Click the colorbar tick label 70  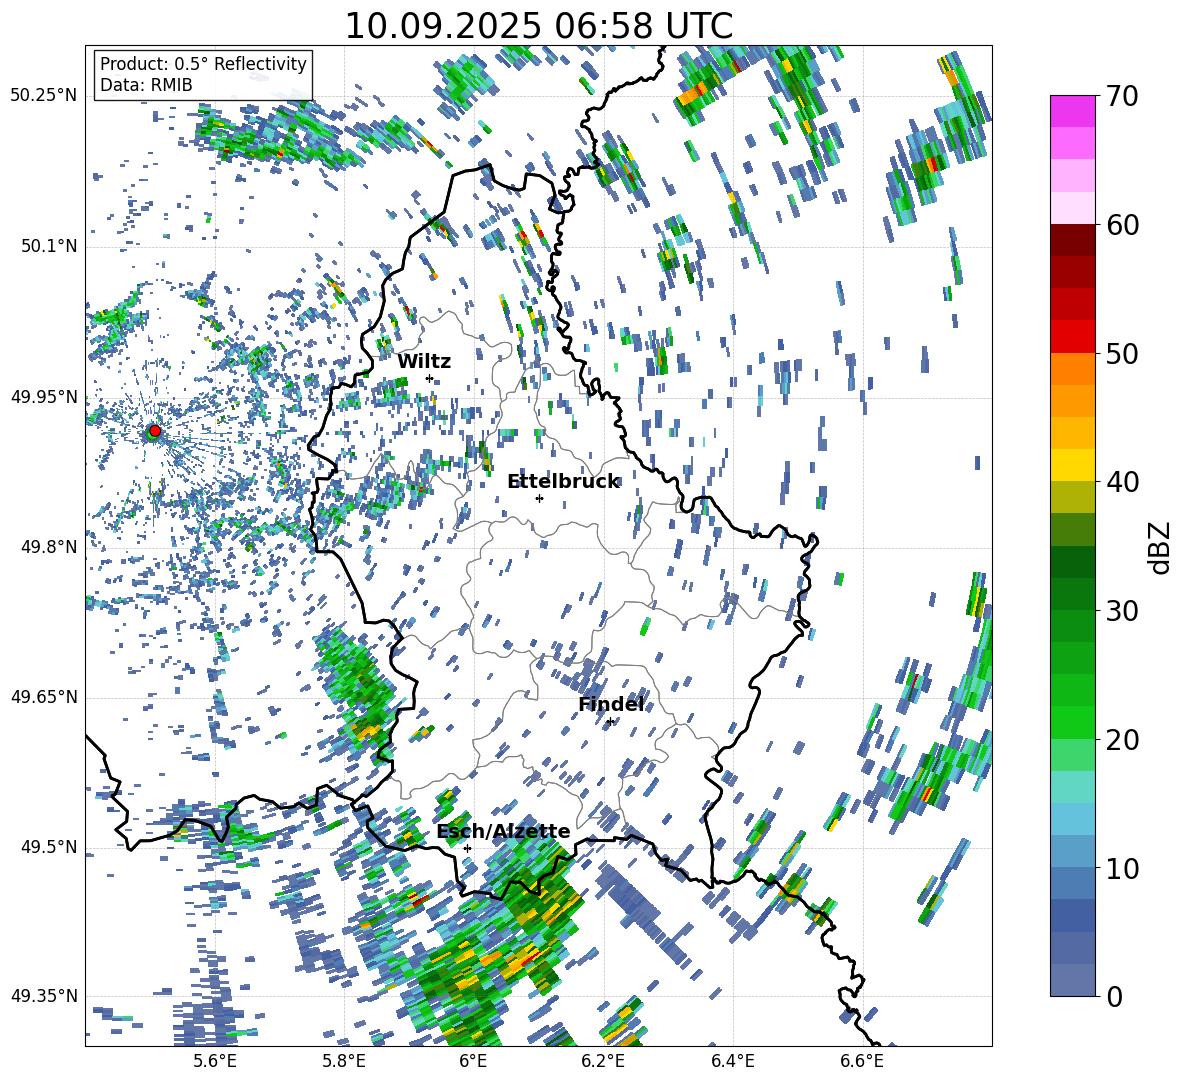1122,96
